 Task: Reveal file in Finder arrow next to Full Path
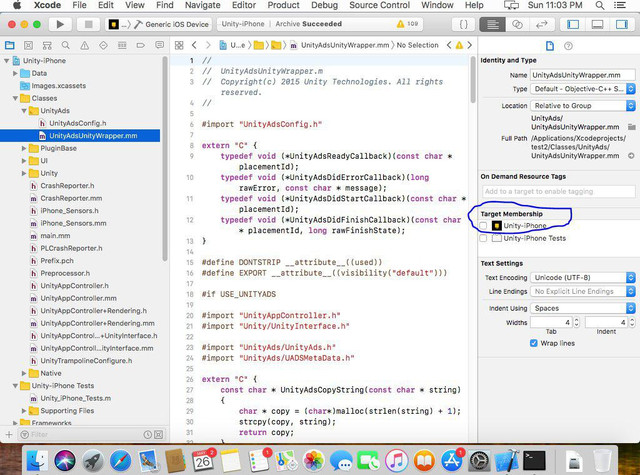tap(631, 155)
